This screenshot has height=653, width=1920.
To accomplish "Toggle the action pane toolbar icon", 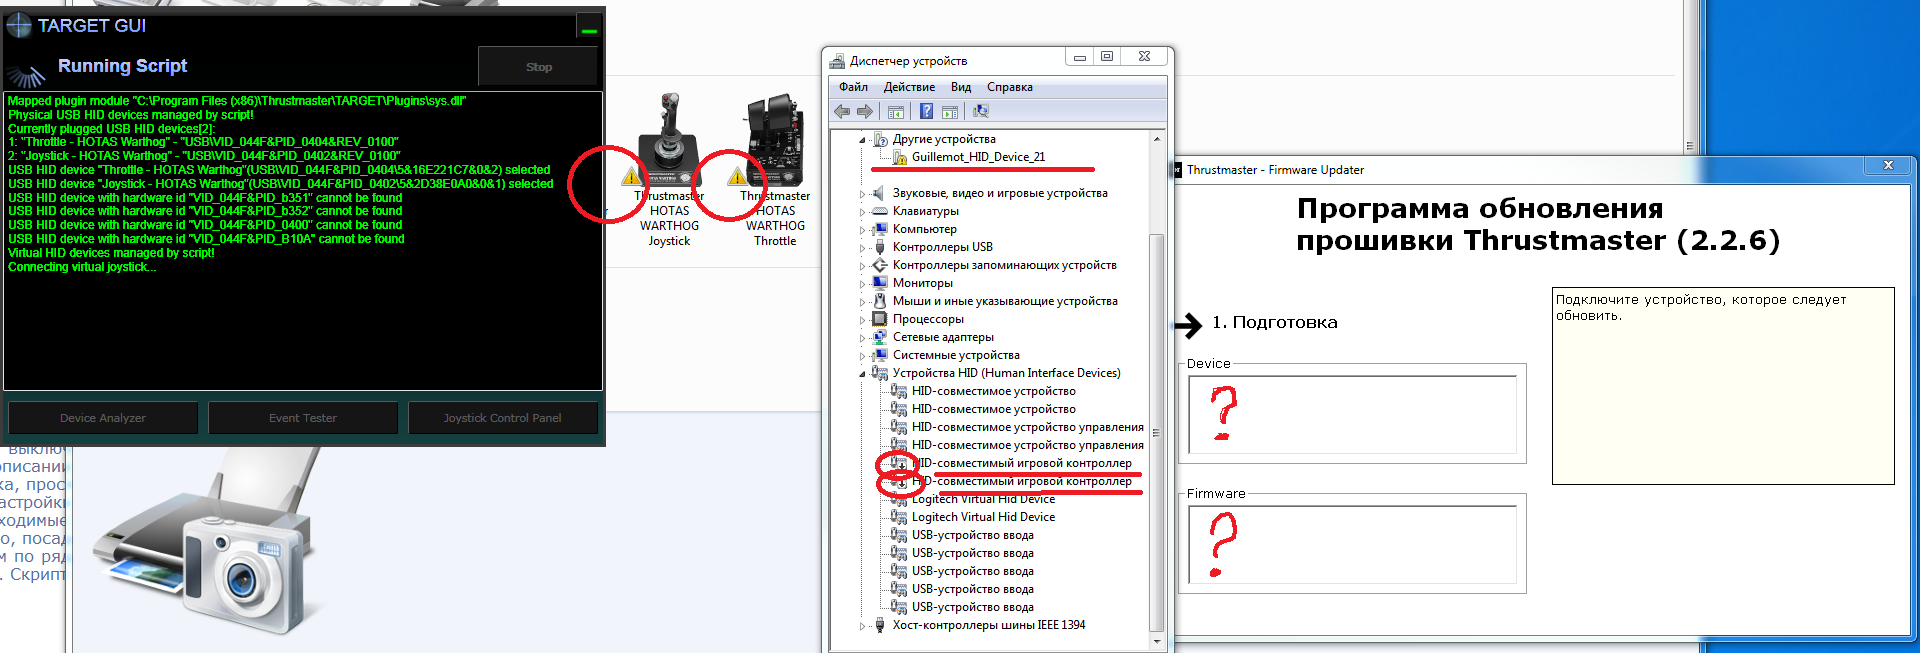I will click(950, 112).
